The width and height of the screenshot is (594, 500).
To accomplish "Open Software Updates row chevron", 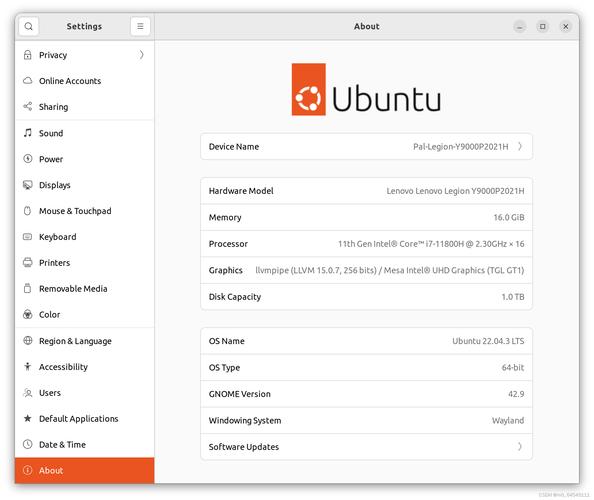I will pyautogui.click(x=520, y=447).
